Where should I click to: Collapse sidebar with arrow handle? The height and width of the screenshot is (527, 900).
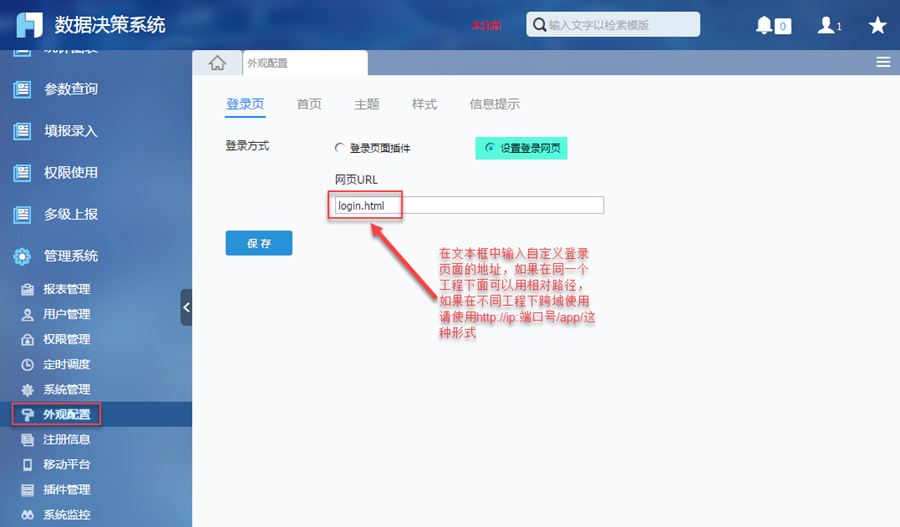(186, 307)
